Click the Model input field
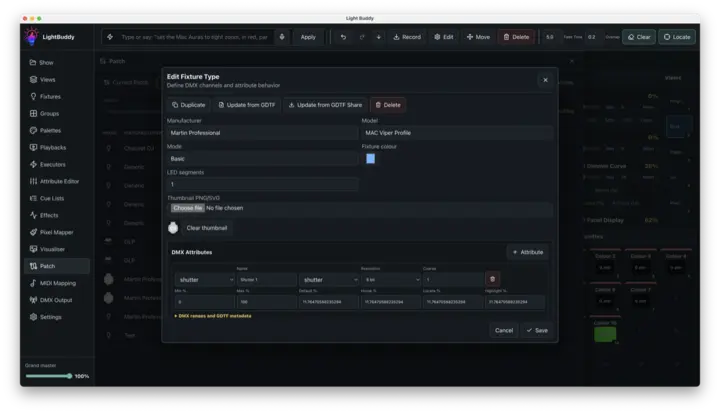The image size is (720, 413). tap(457, 133)
